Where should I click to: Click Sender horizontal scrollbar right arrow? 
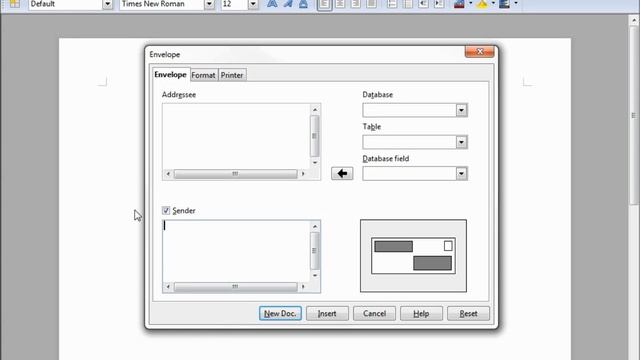pos(303,287)
